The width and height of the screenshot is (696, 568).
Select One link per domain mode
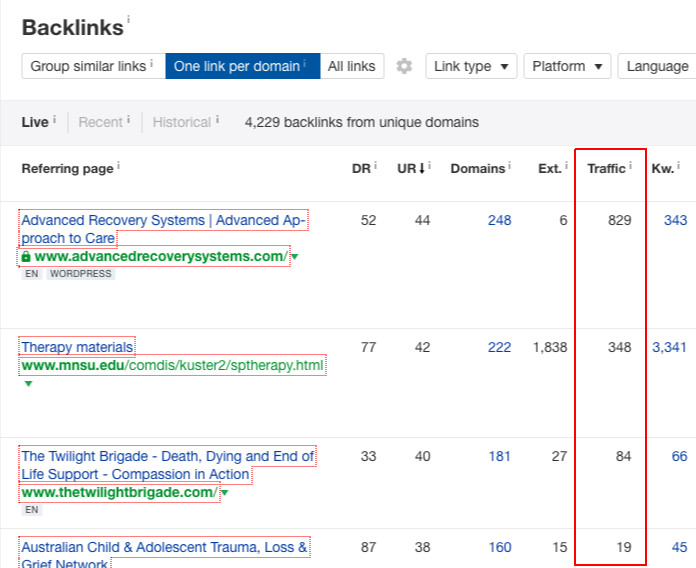[x=243, y=66]
